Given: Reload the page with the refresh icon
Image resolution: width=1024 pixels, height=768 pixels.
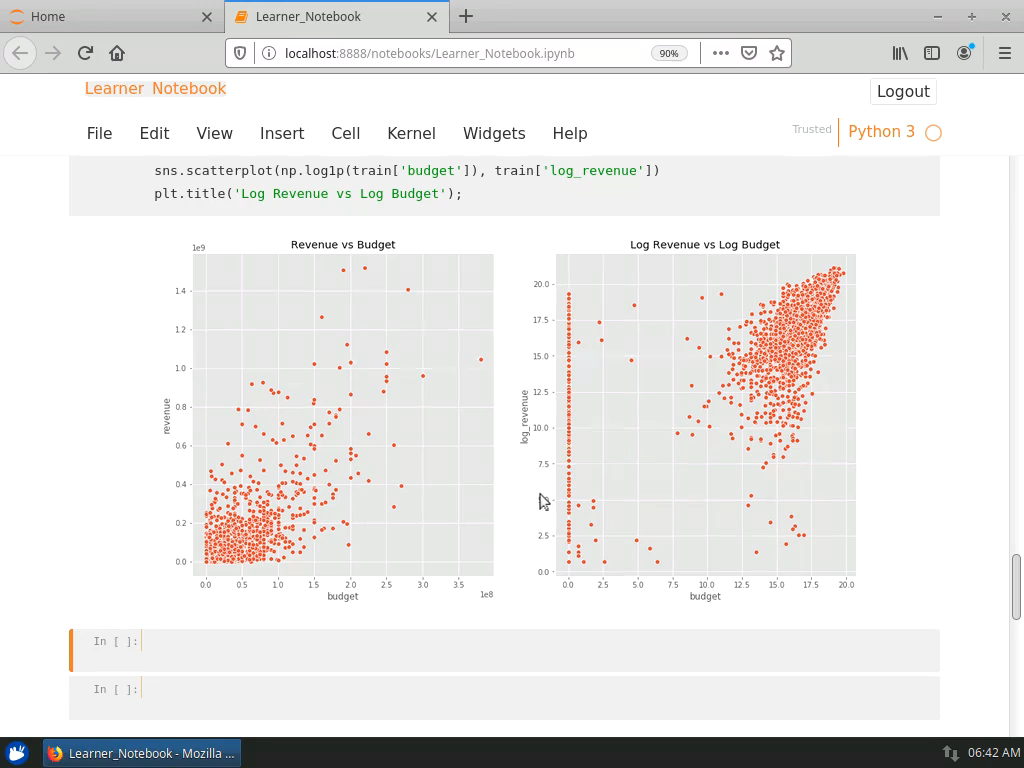Looking at the screenshot, I should point(85,53).
